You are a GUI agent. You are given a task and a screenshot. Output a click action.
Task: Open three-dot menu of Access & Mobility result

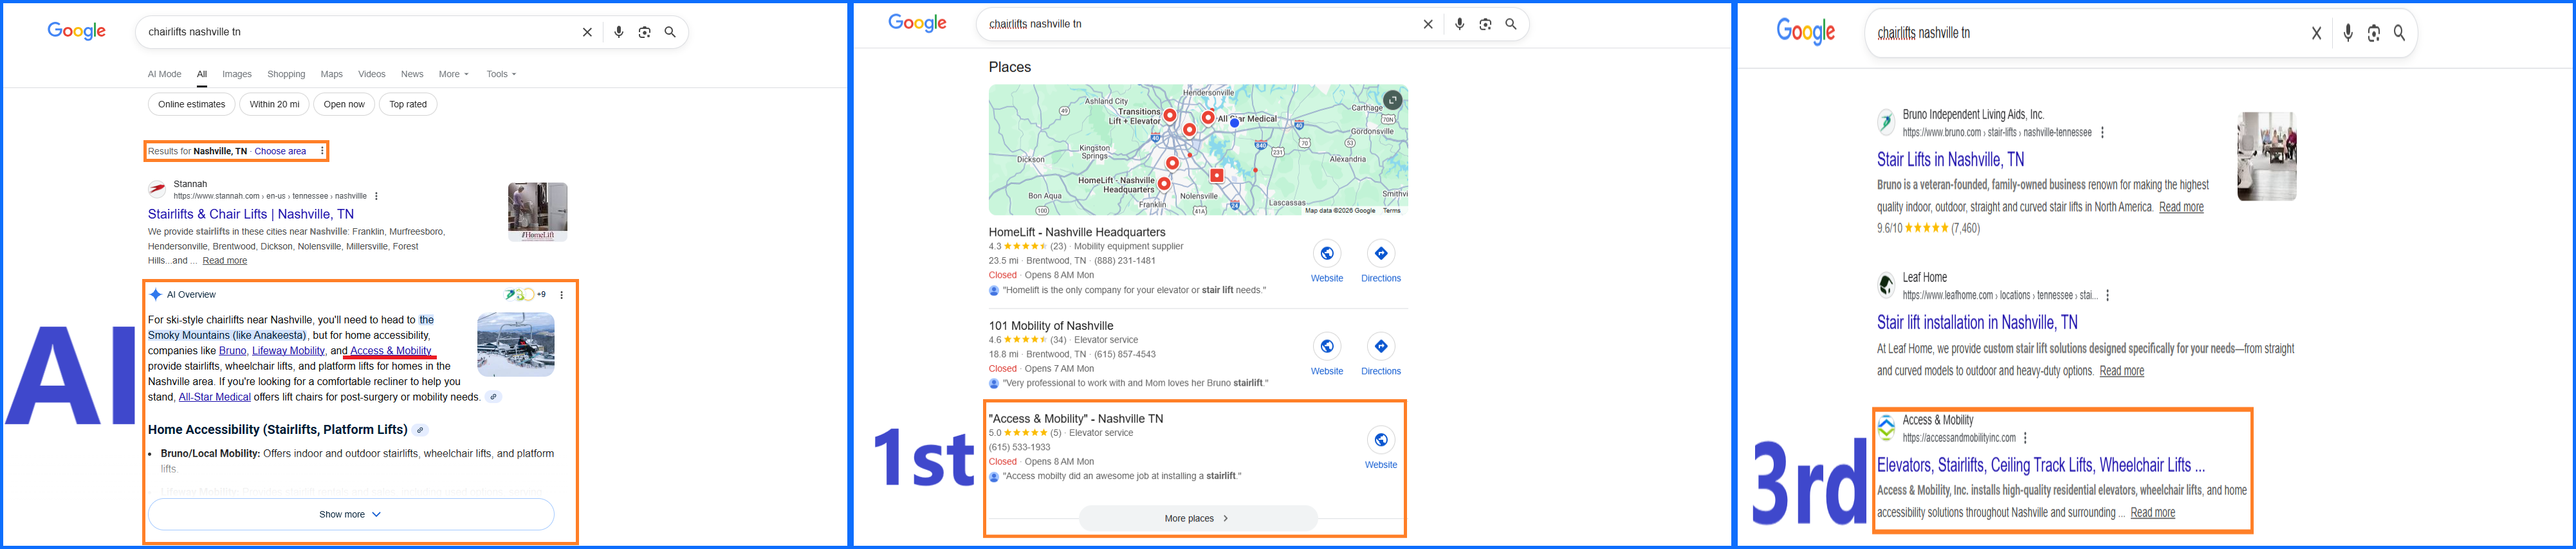2026,438
